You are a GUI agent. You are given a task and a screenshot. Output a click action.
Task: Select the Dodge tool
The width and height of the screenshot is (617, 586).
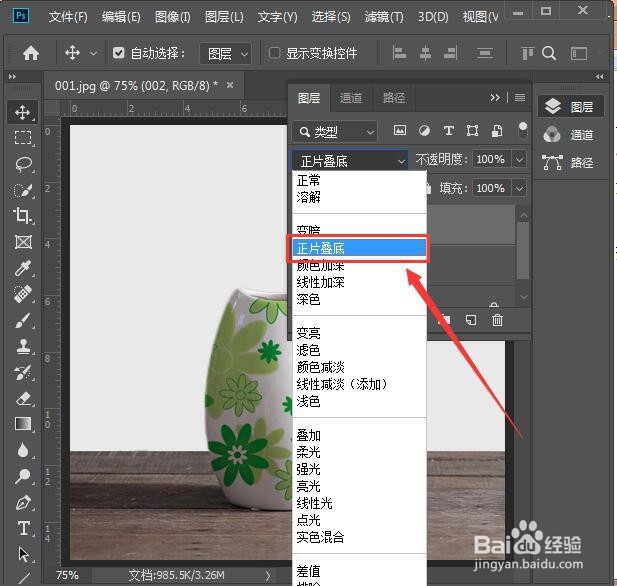click(23, 476)
